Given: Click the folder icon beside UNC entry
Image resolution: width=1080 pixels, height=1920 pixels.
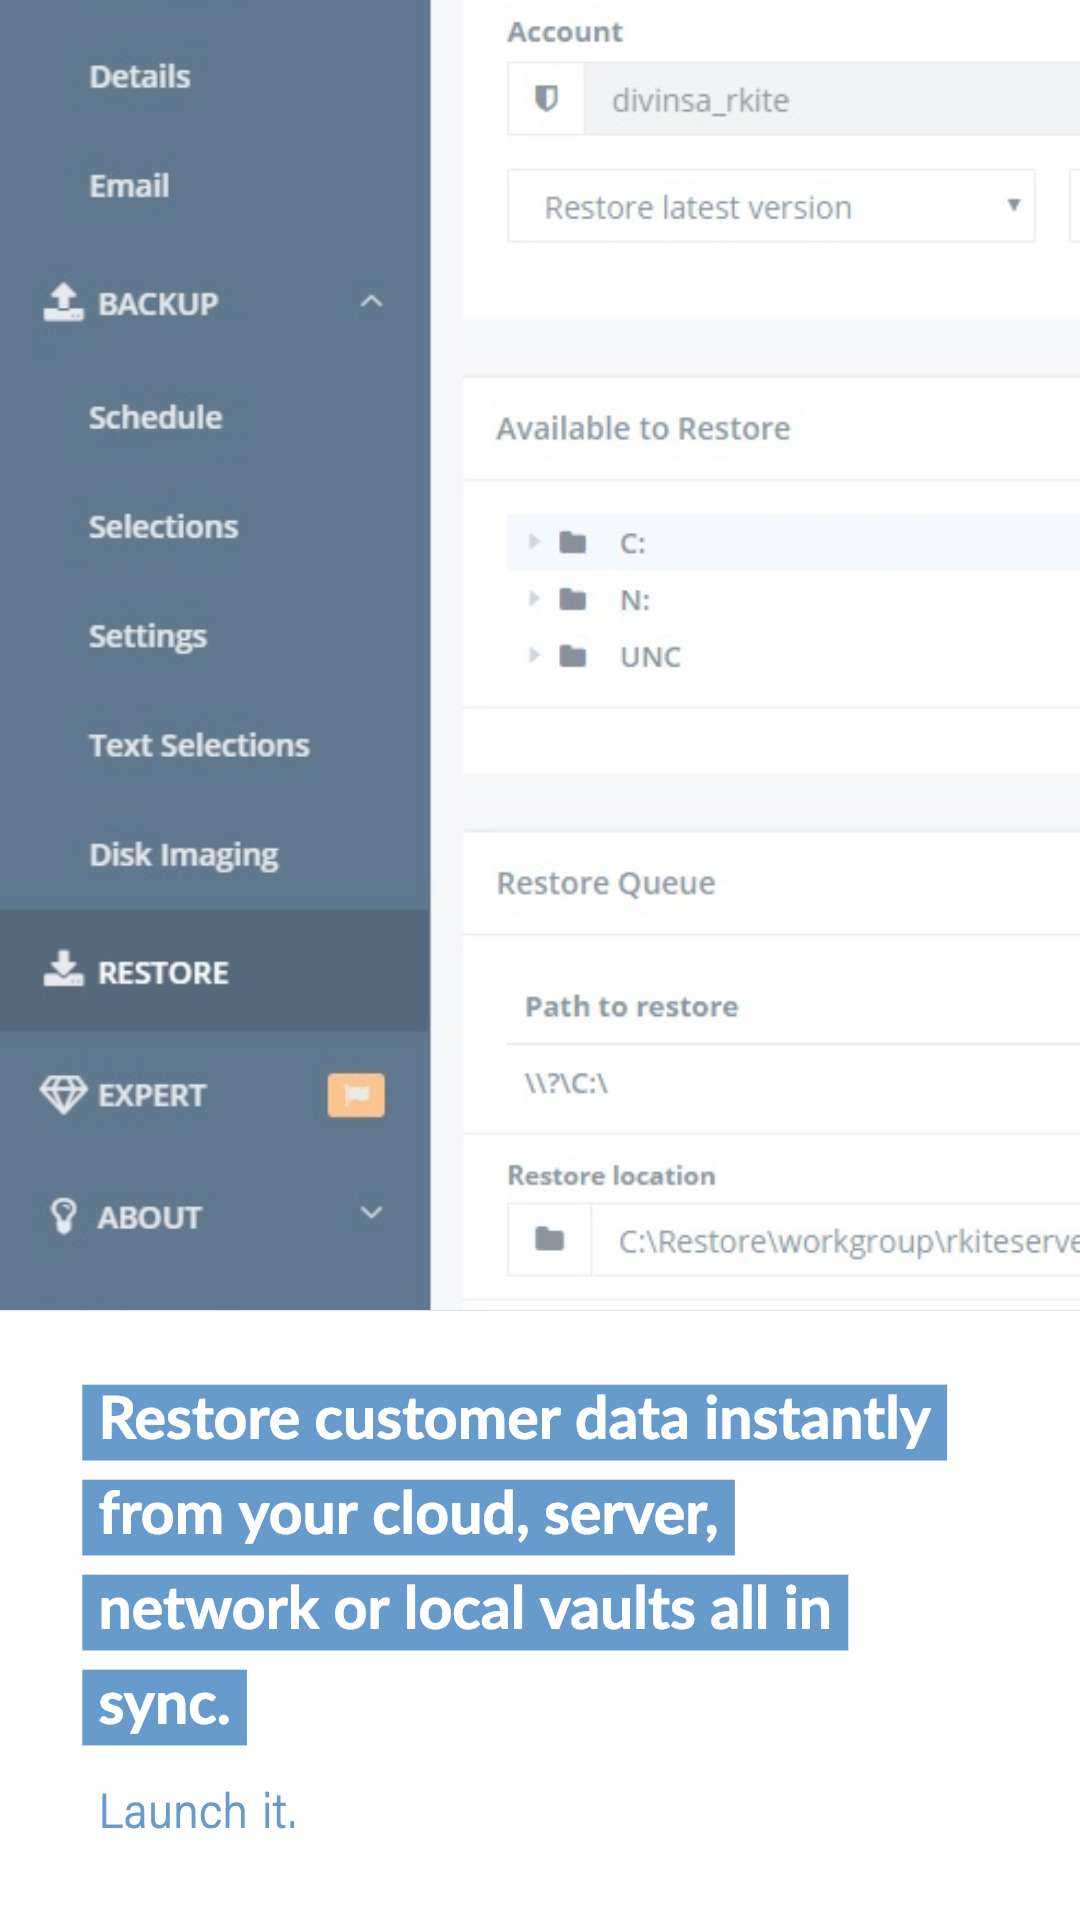Looking at the screenshot, I should [x=574, y=656].
